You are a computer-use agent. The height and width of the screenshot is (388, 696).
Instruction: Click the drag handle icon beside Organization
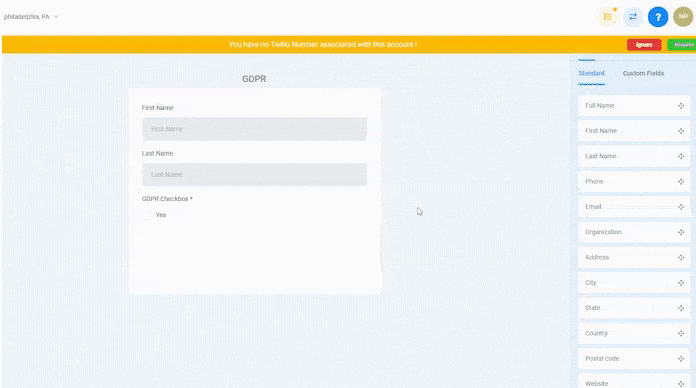pyautogui.click(x=681, y=232)
